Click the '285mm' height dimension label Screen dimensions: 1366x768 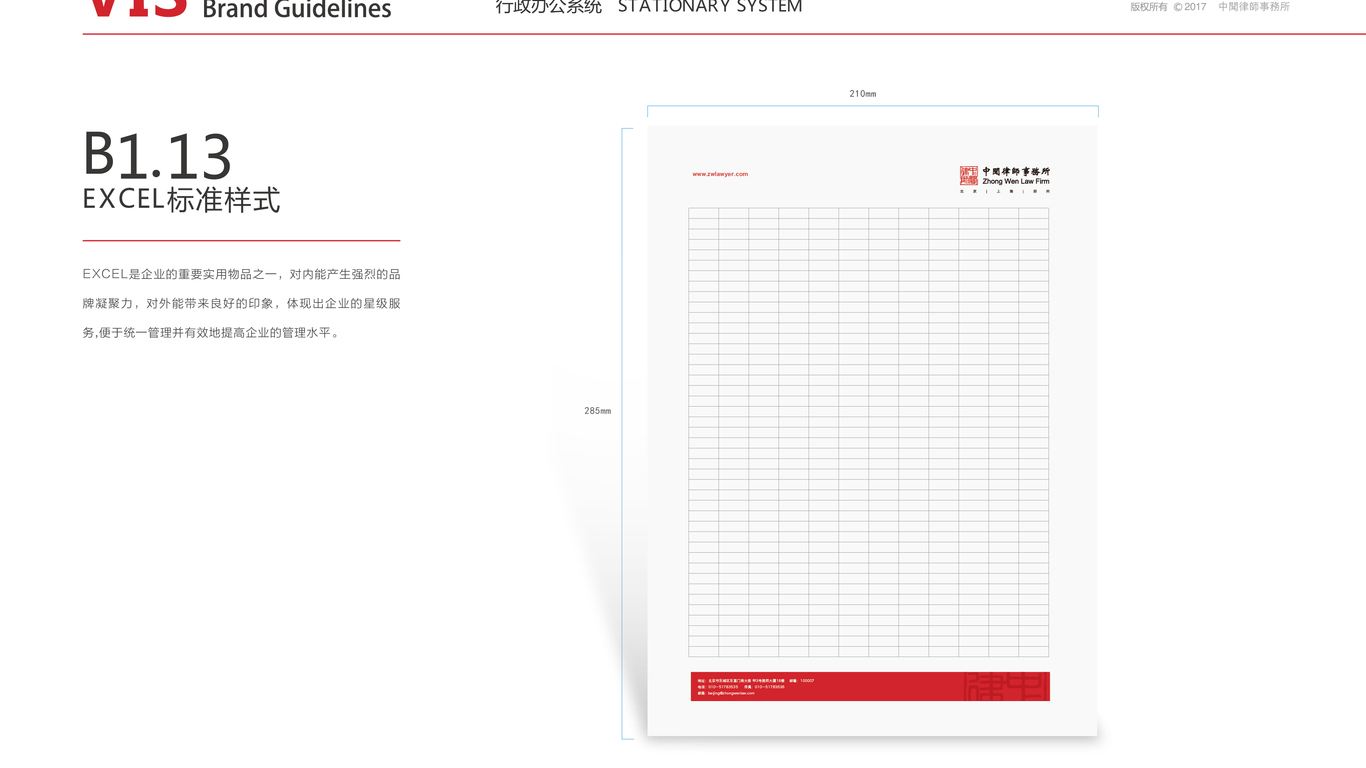coord(598,411)
